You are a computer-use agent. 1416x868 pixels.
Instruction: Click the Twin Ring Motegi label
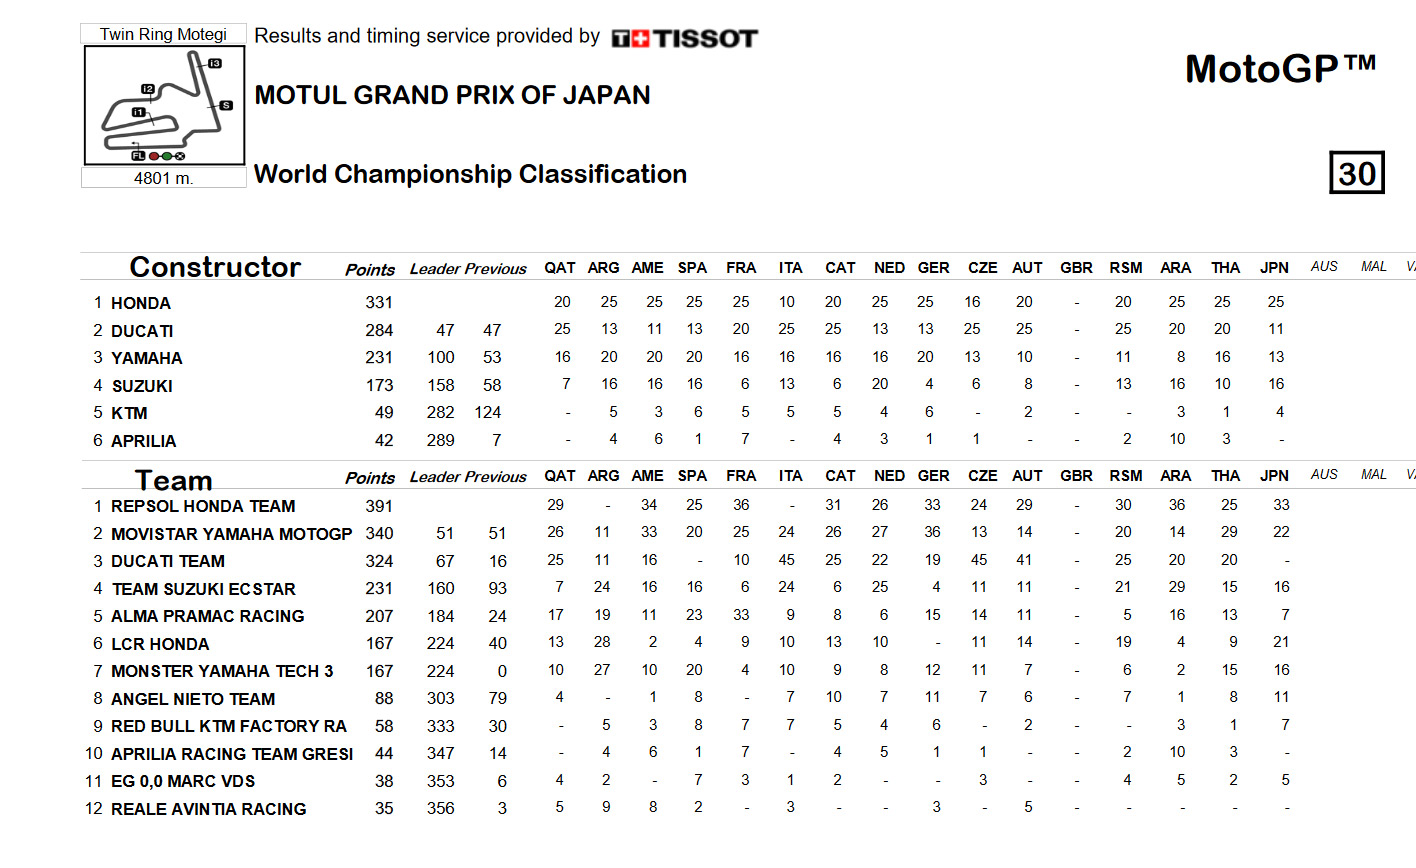[x=164, y=34]
